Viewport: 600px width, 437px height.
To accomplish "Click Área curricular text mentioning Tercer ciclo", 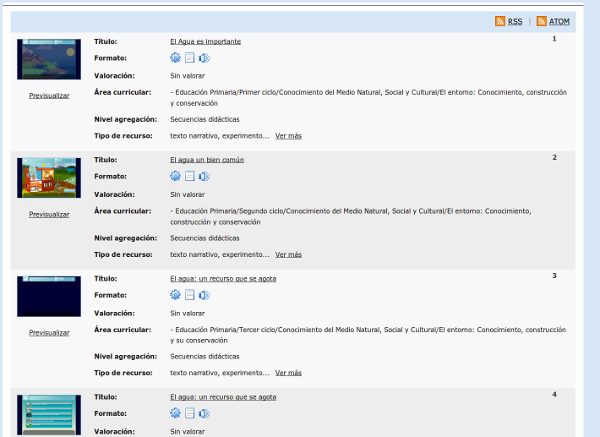I will (x=368, y=335).
